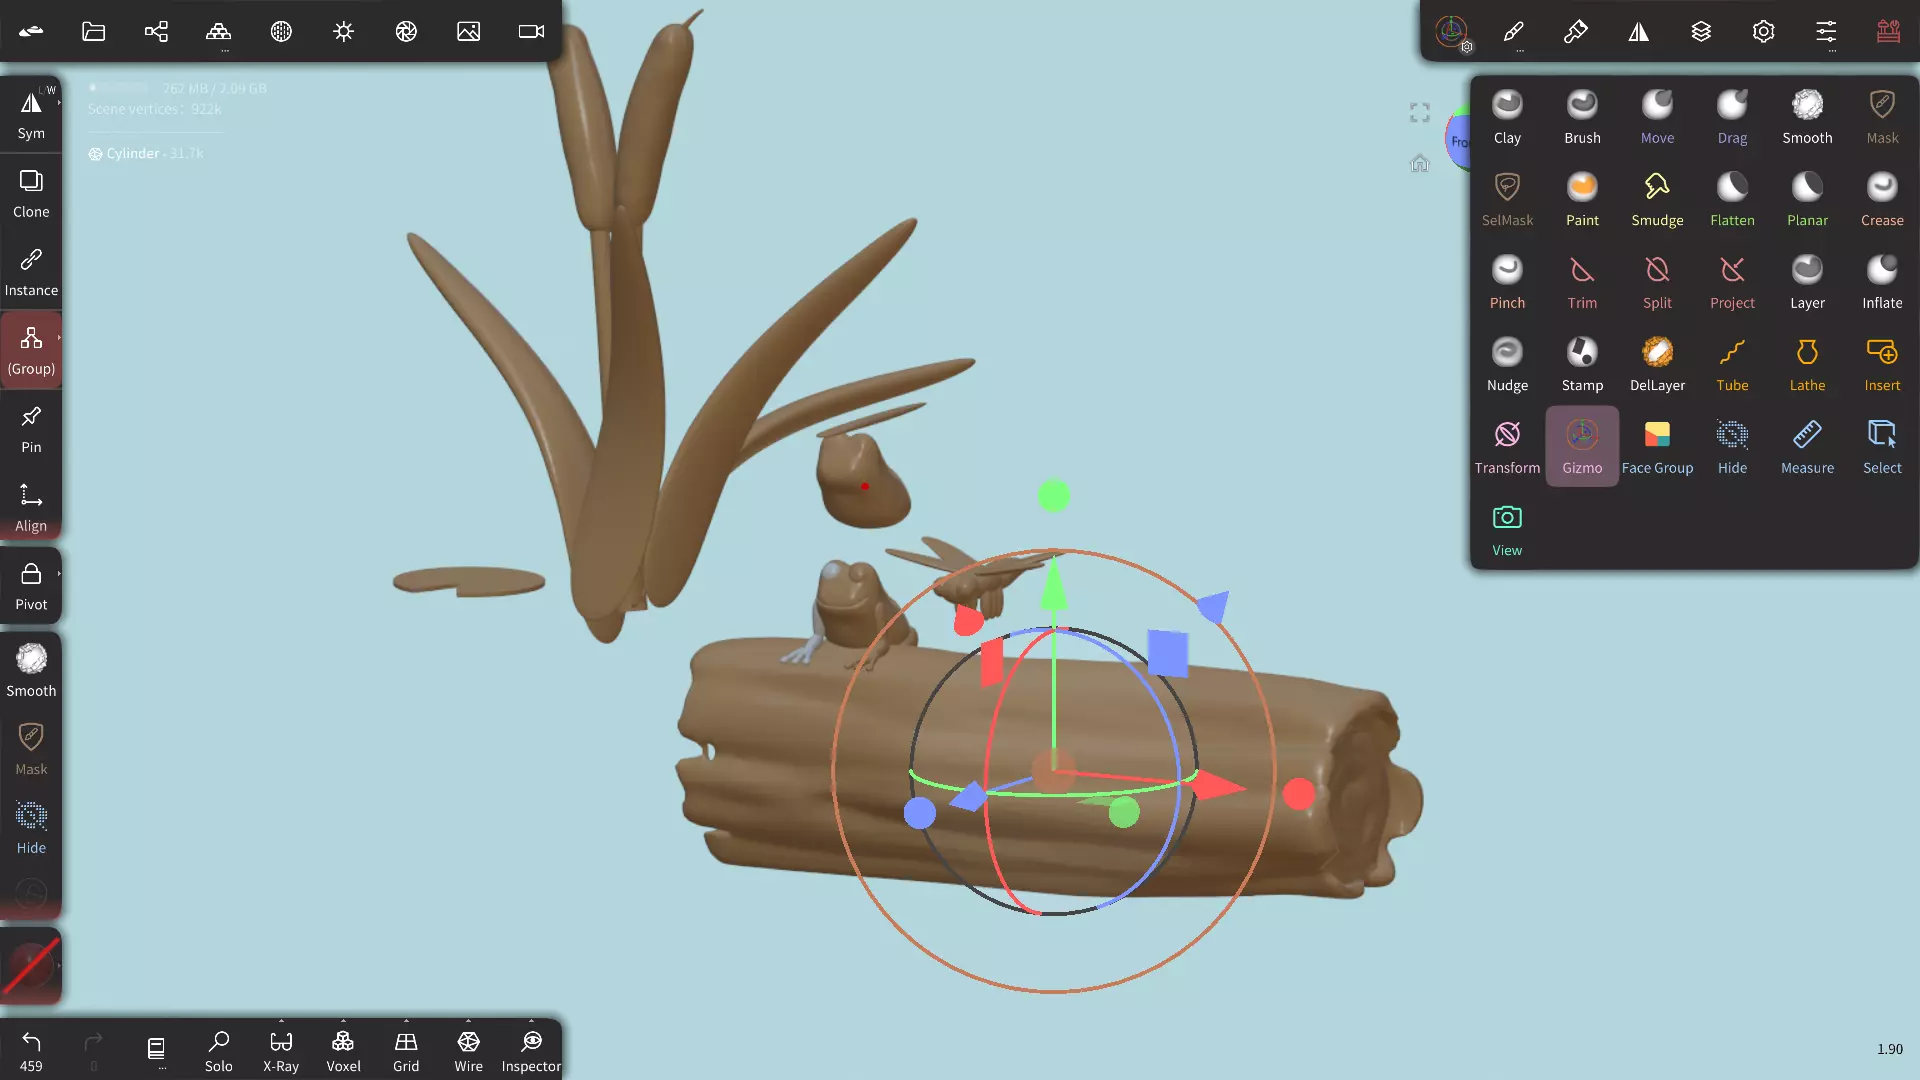Open the Layers stack menu
The image size is (1920, 1080).
(x=1701, y=31)
